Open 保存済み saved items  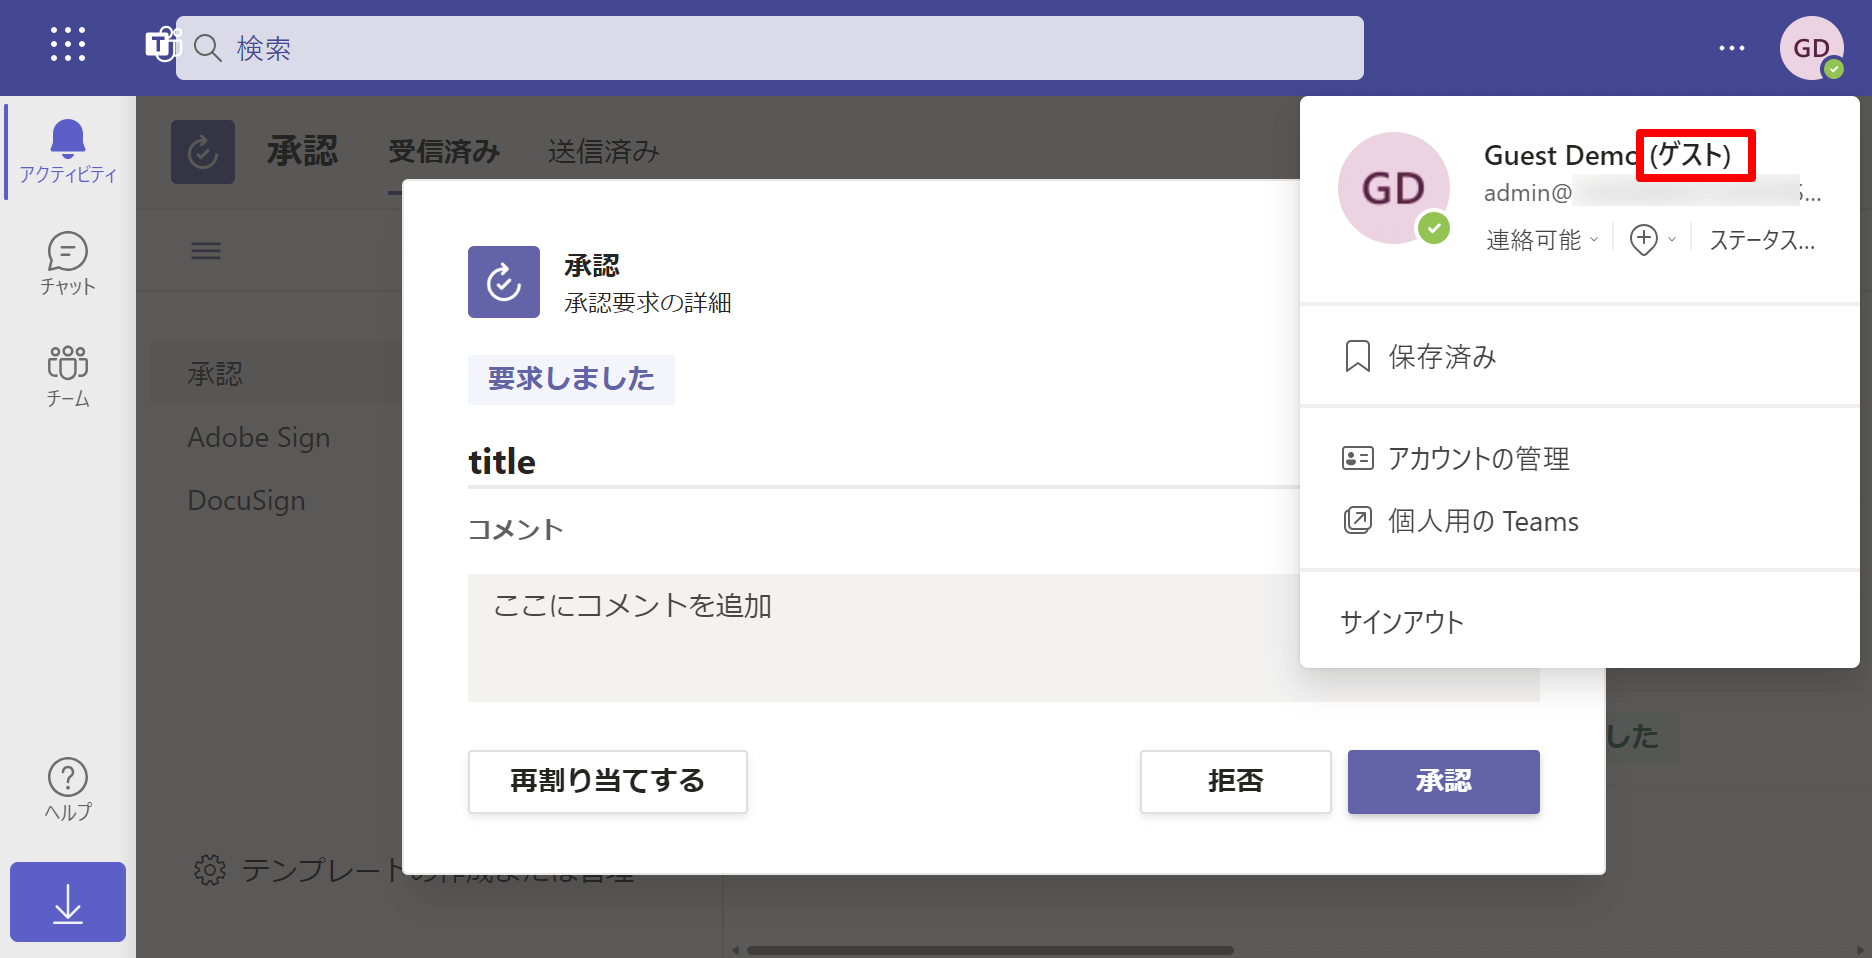pos(1580,356)
